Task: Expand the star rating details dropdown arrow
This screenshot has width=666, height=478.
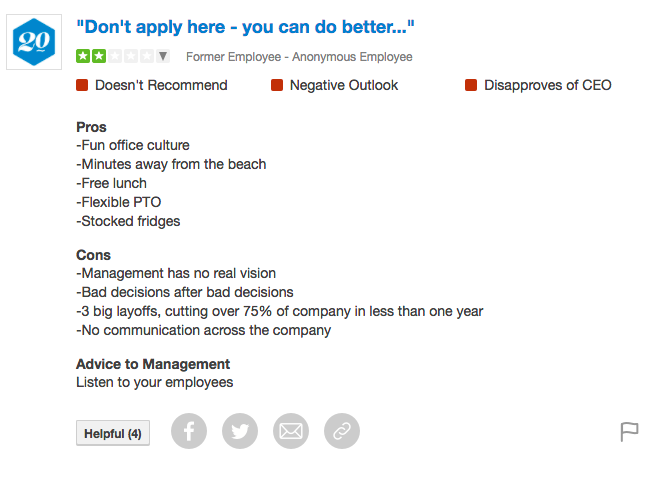Action: pyautogui.click(x=163, y=56)
